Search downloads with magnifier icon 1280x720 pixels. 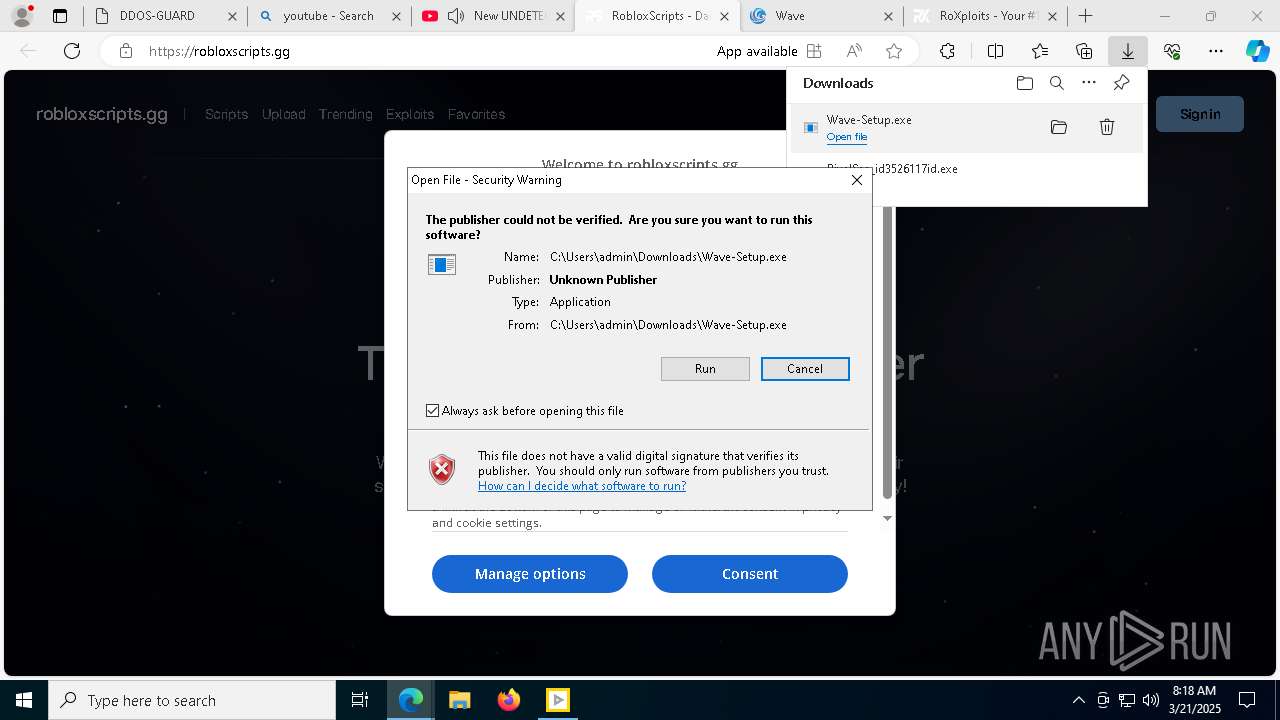(x=1056, y=83)
